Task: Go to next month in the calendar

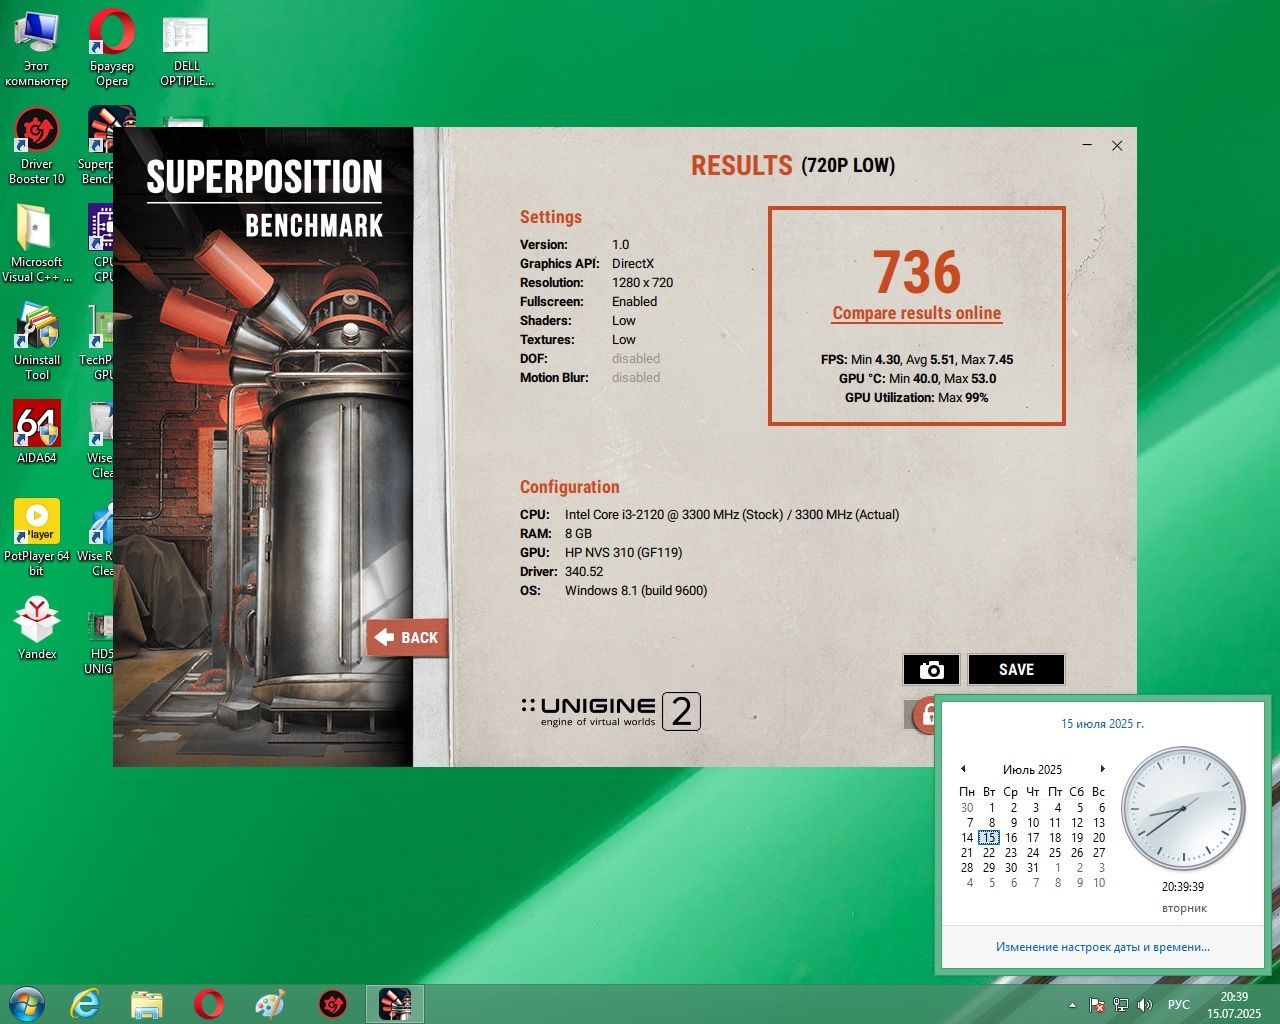Action: coord(1102,769)
